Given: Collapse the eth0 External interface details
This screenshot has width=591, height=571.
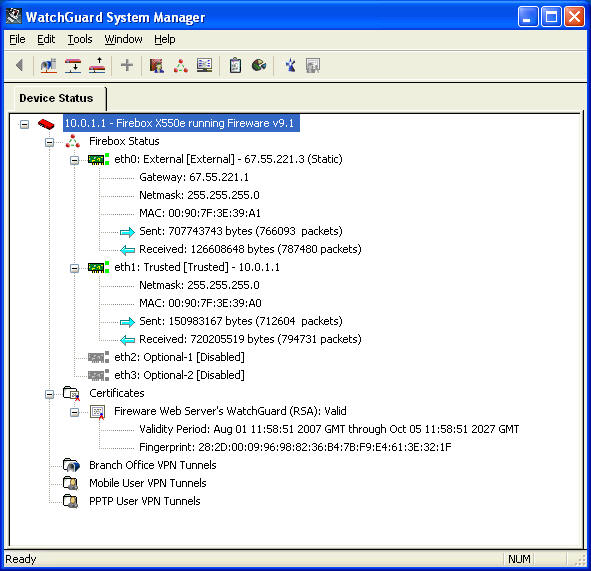Looking at the screenshot, I should click(75, 160).
